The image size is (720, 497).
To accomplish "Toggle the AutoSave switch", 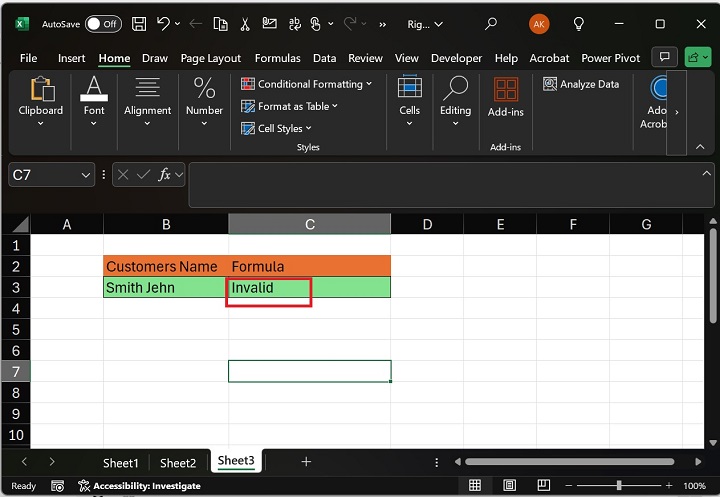I will (103, 23).
